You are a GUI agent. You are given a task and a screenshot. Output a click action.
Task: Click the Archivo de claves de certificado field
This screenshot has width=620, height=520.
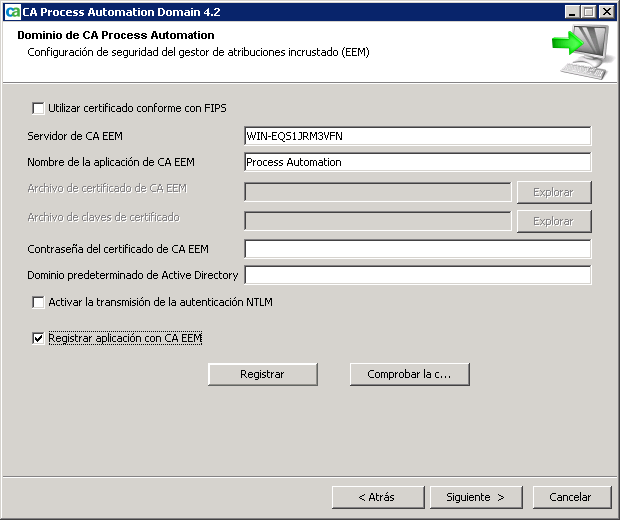377,221
